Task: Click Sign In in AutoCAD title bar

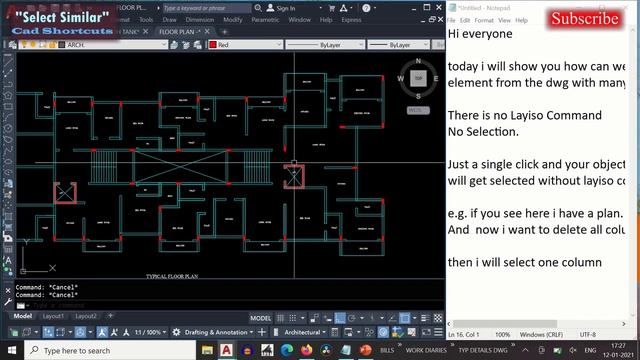Action: pyautogui.click(x=281, y=8)
